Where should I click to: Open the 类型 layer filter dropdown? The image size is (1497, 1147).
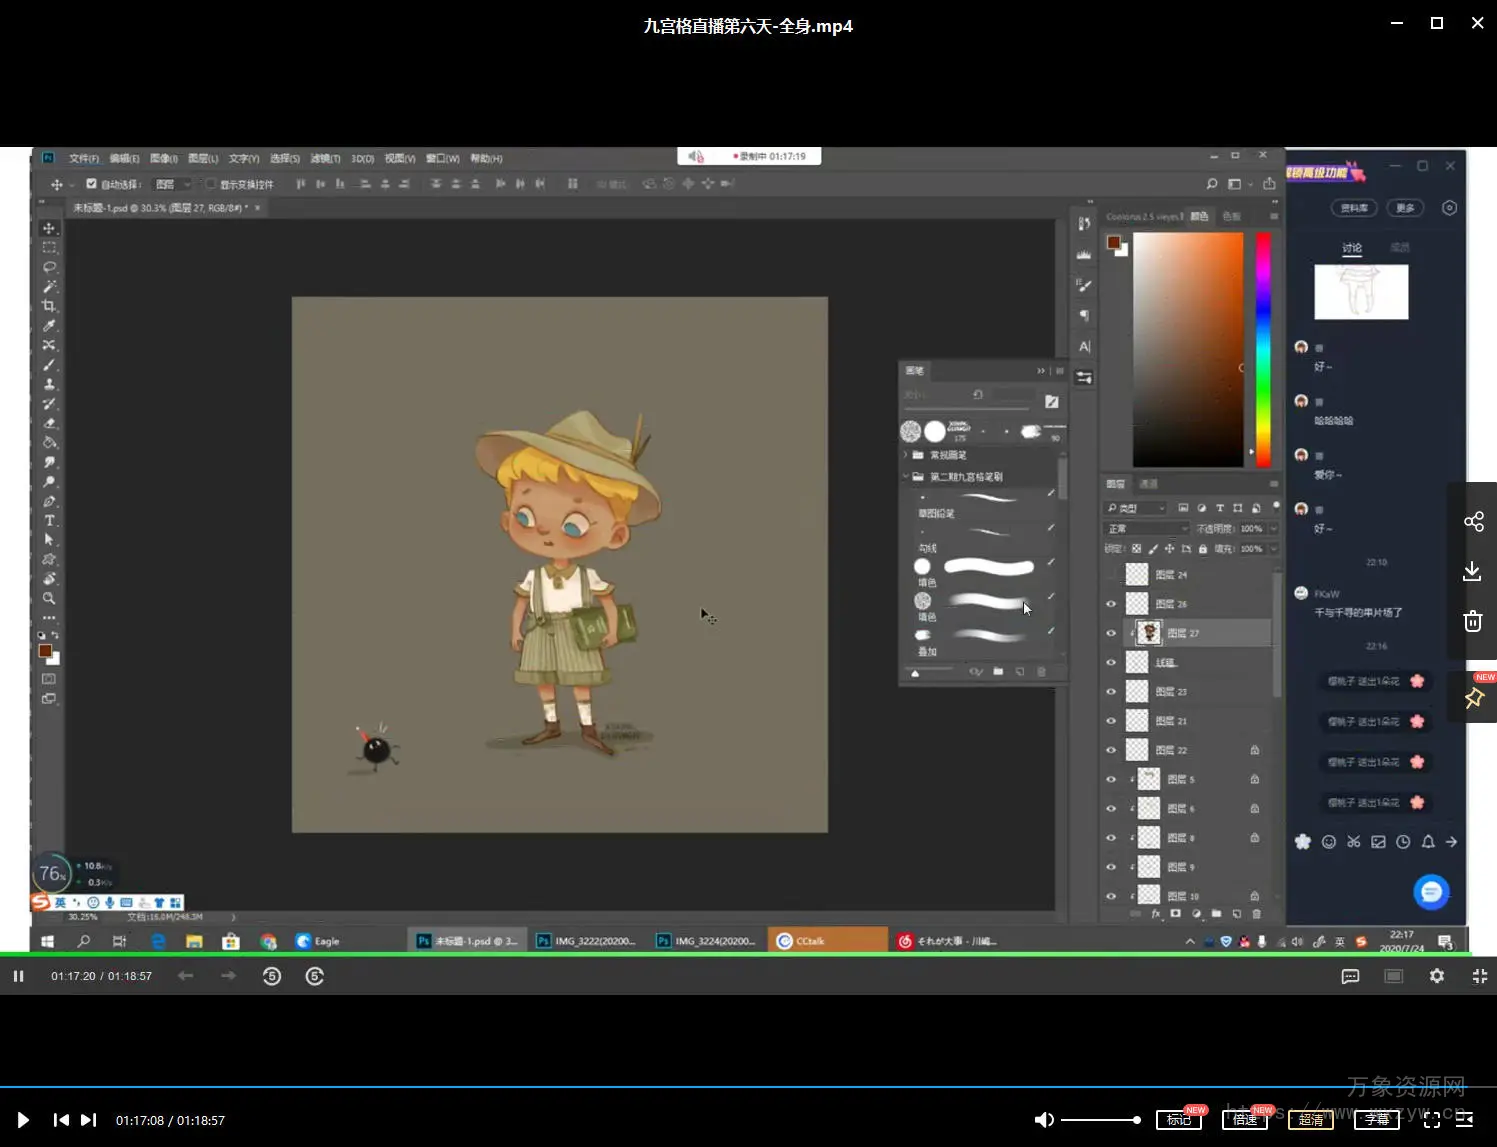click(x=1136, y=508)
